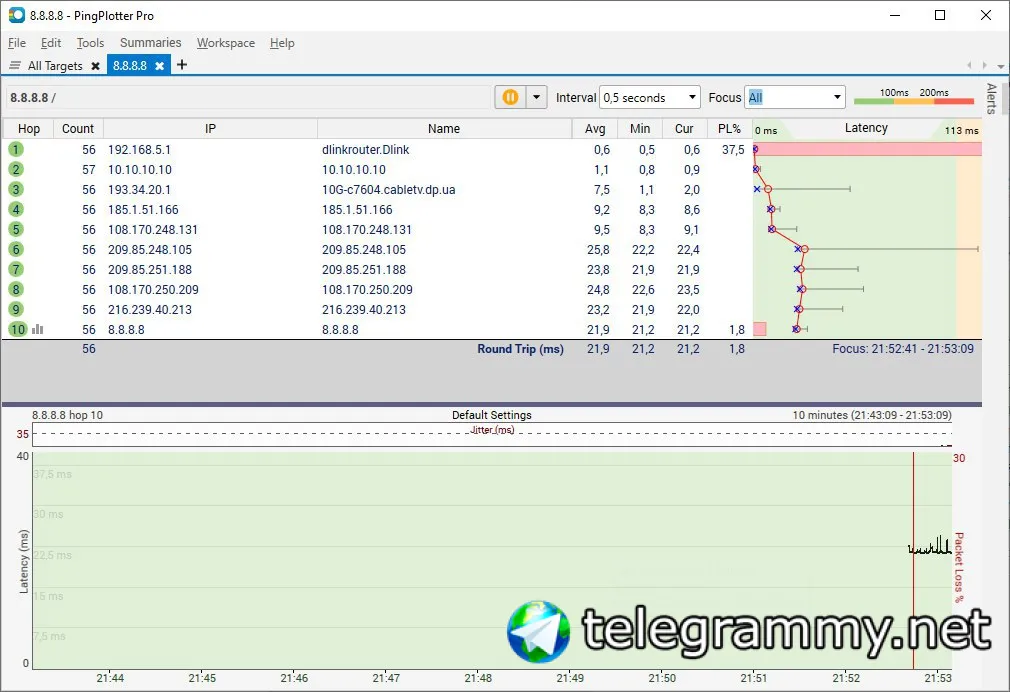Screen dimensions: 1010x692
Task: Open the Help menu
Action: pos(282,43)
